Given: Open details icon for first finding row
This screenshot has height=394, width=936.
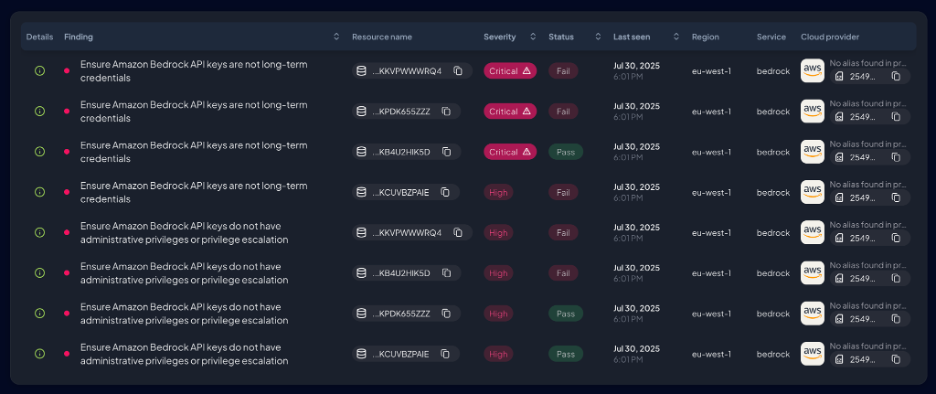Looking at the screenshot, I should (40, 71).
